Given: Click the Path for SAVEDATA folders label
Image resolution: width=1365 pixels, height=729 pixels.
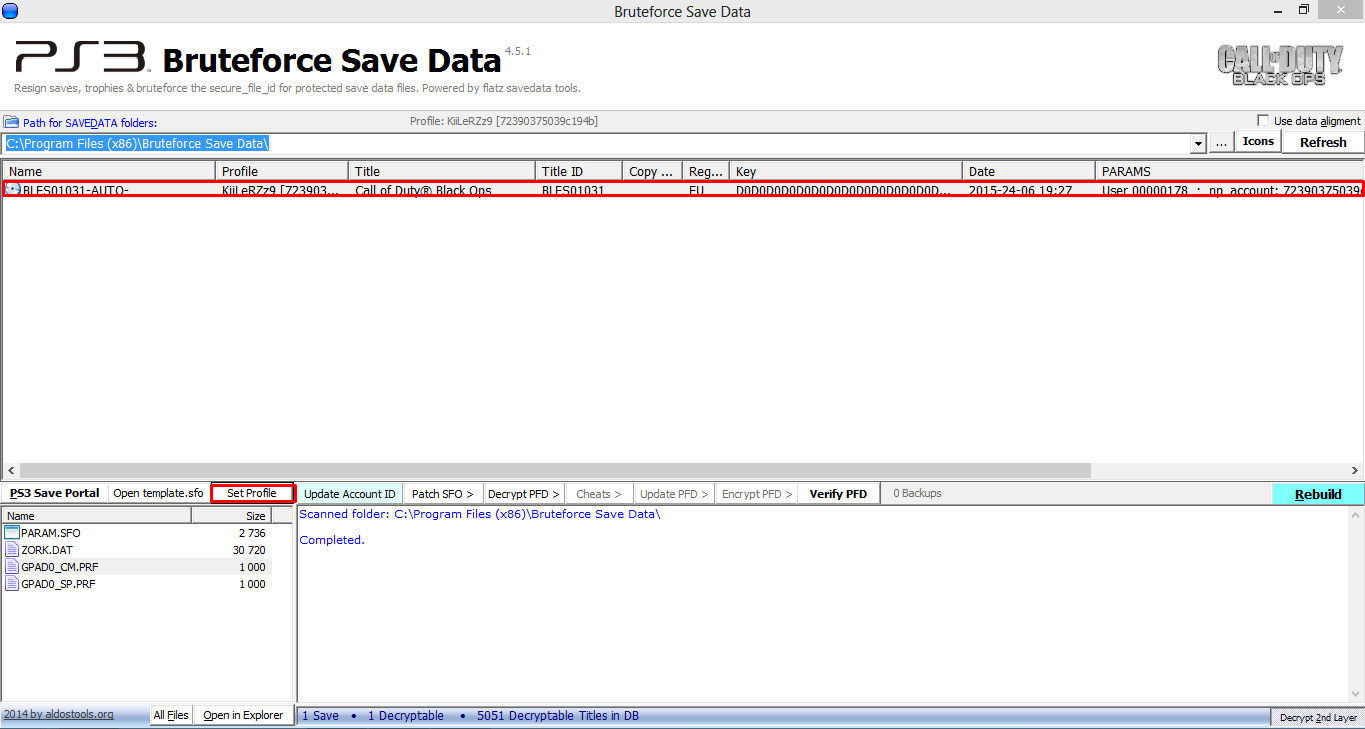Looking at the screenshot, I should (90, 122).
